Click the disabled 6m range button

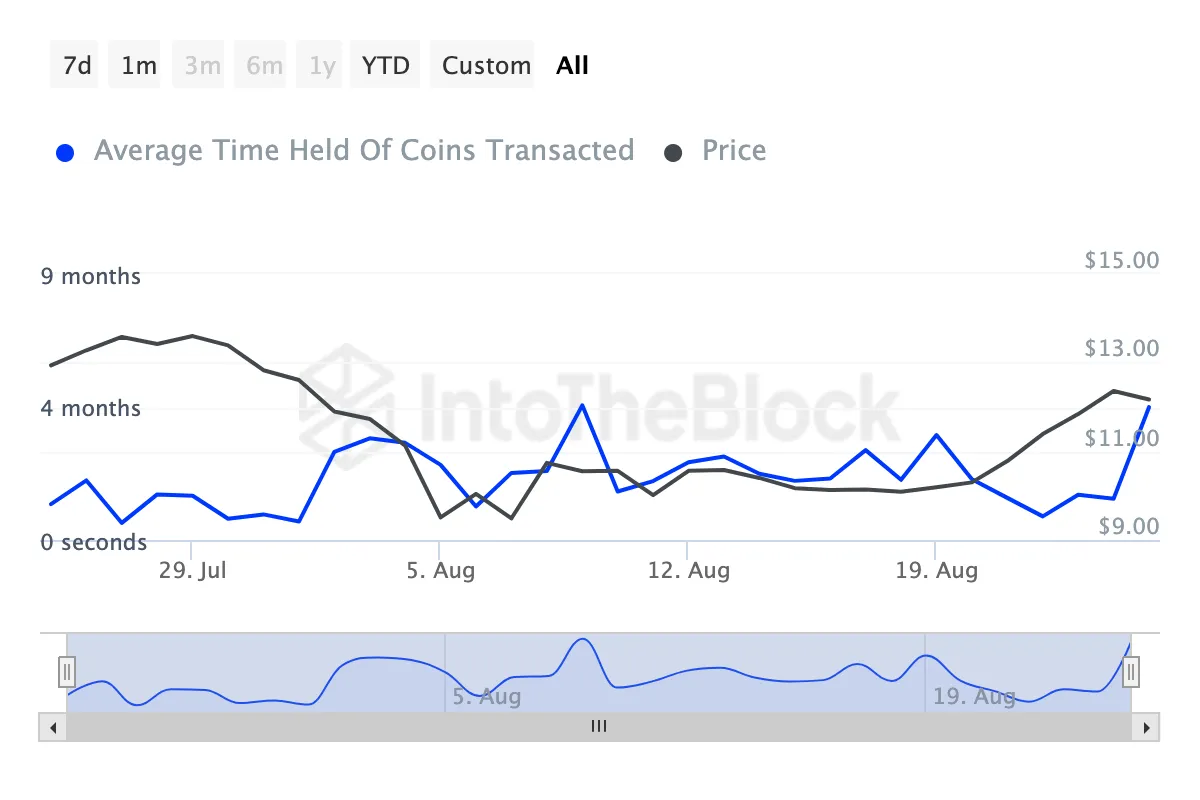point(264,66)
